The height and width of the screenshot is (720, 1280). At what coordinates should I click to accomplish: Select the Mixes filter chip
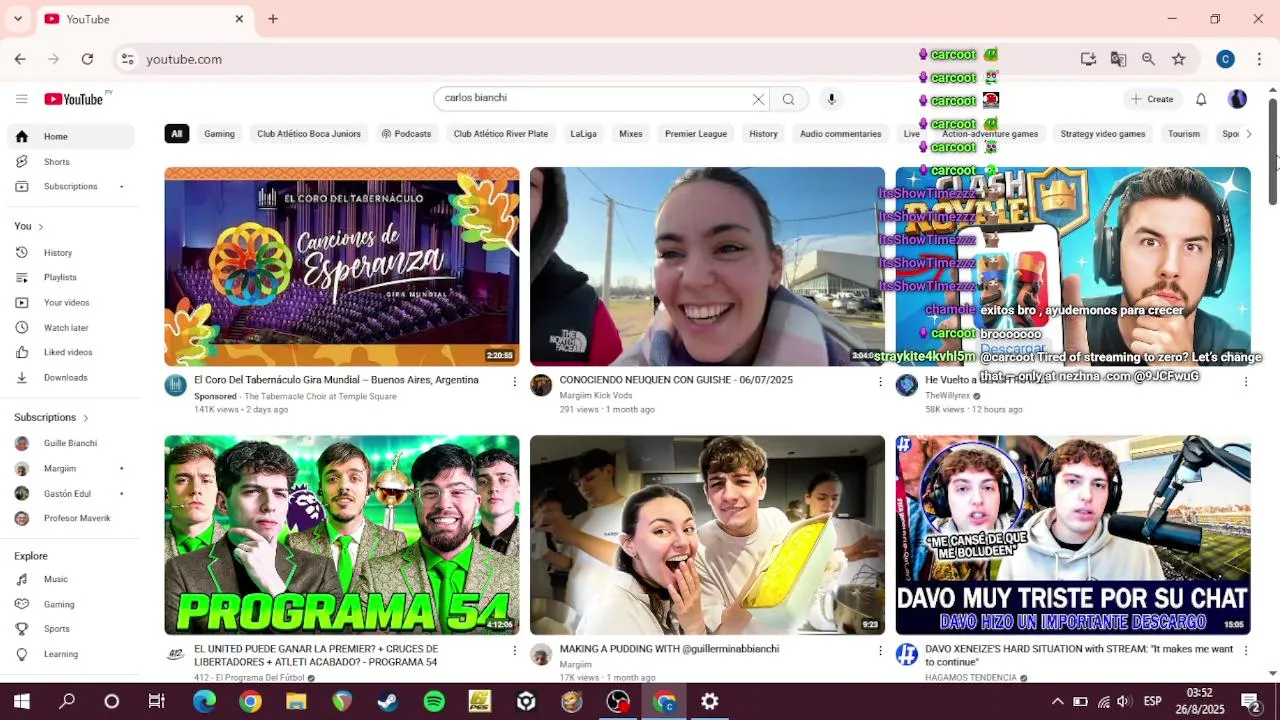[x=630, y=134]
